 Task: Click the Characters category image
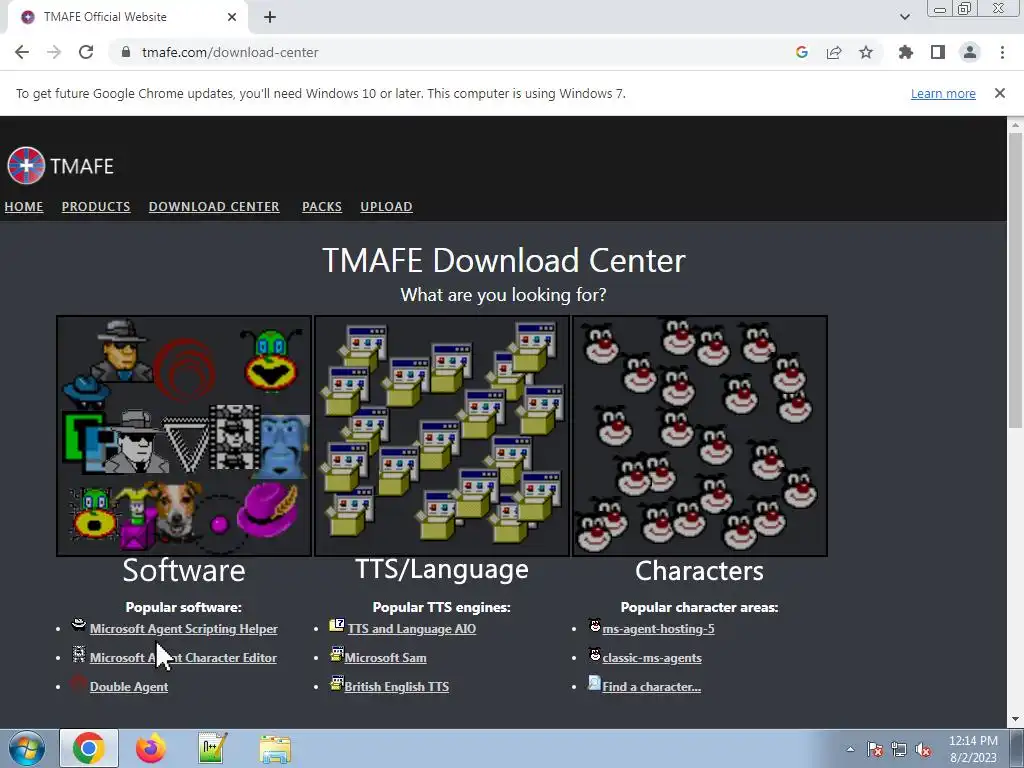tap(700, 436)
